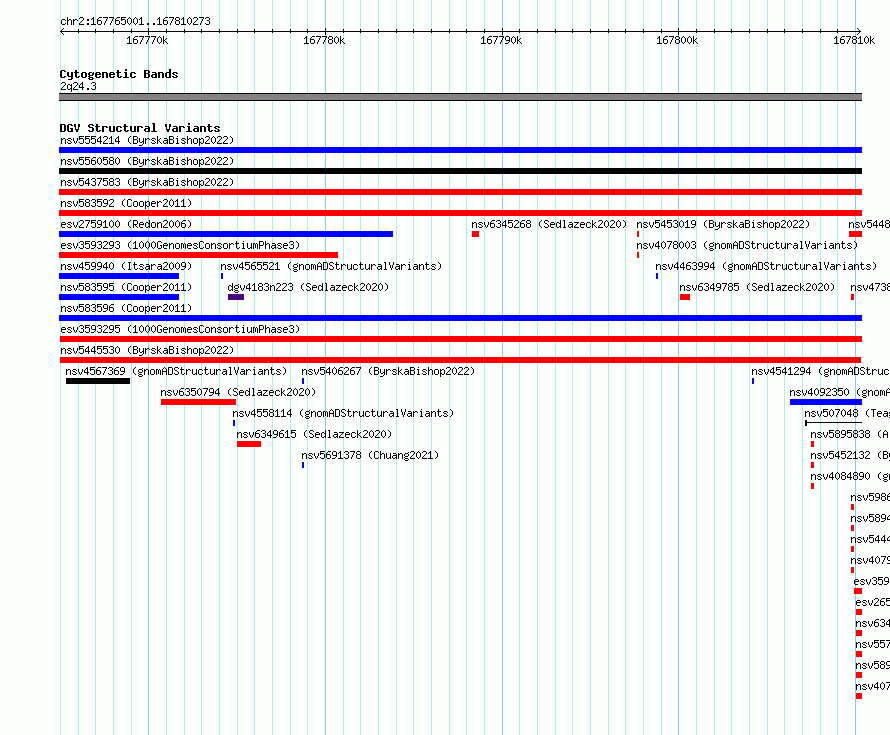Screen dimensions: 890x735
Task: Select nsv4078003 (gnomADStructuralVariants) label
Action: [747, 245]
